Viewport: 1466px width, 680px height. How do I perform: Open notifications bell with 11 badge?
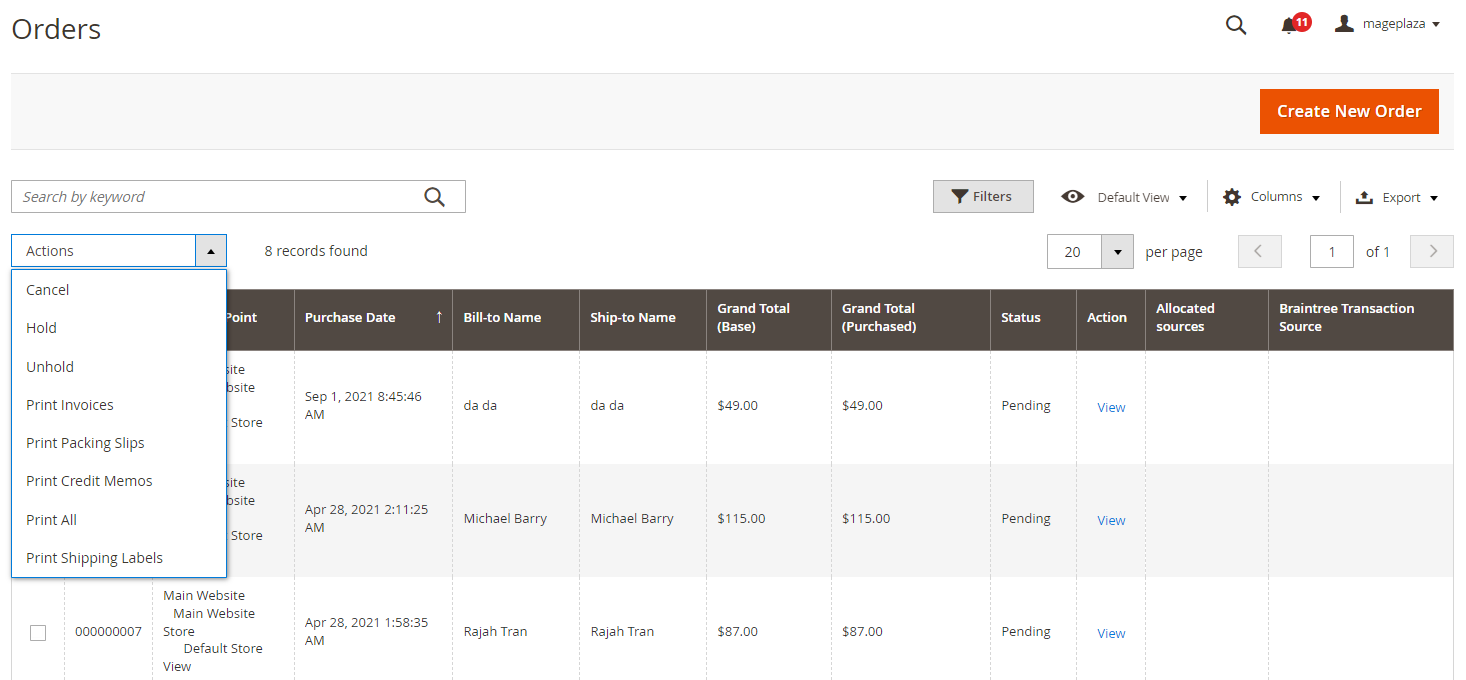(x=1294, y=24)
